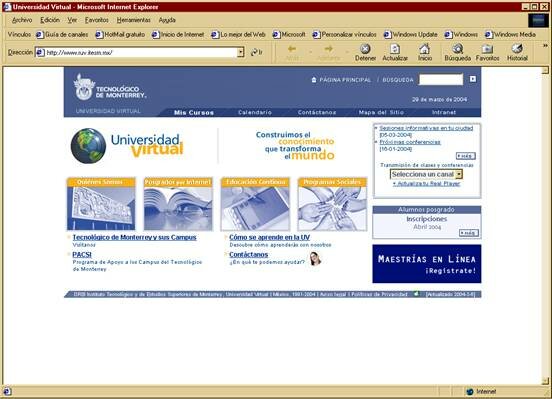
Task: Select the Mapa del Sitio tab
Action: tap(381, 112)
